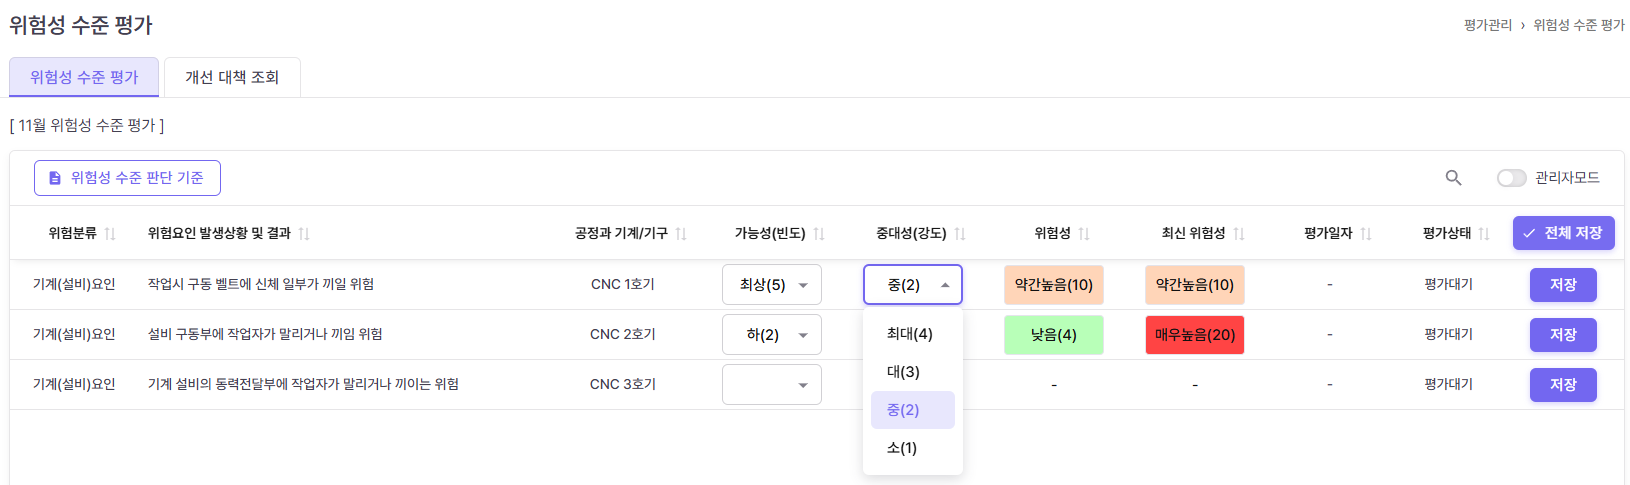The image size is (1630, 485).
Task: Sort by 중대성(강도) column icon
Action: (960, 234)
